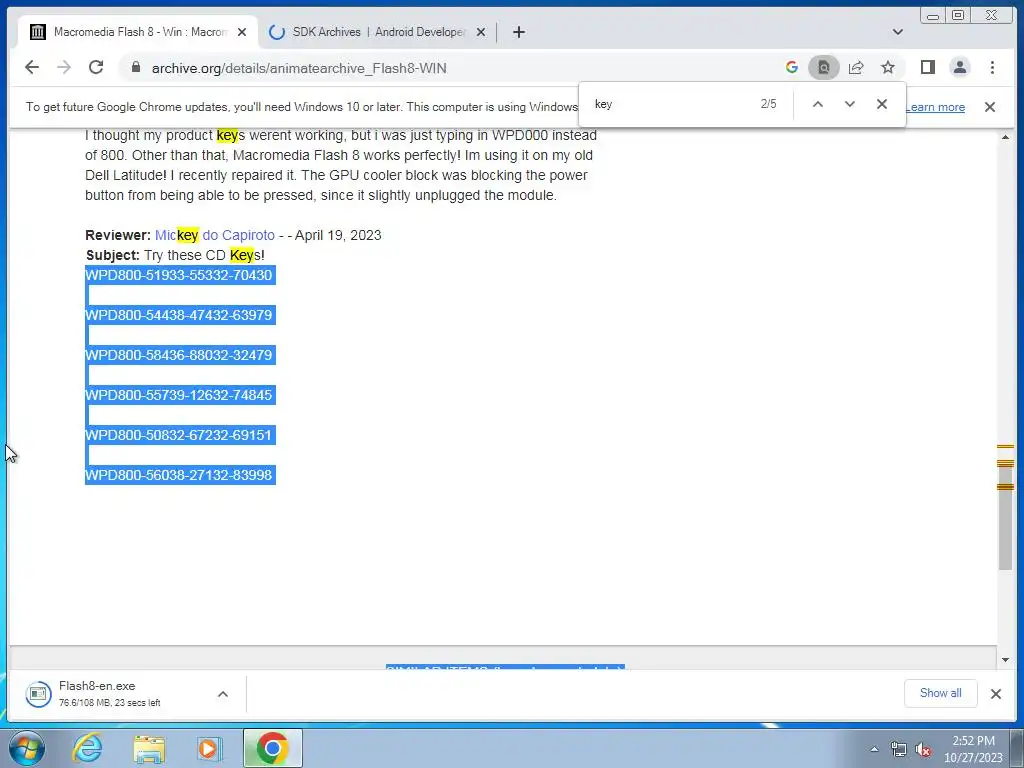The width and height of the screenshot is (1024, 768).
Task: Open the Flash8-en.exe download item
Action: click(111, 694)
